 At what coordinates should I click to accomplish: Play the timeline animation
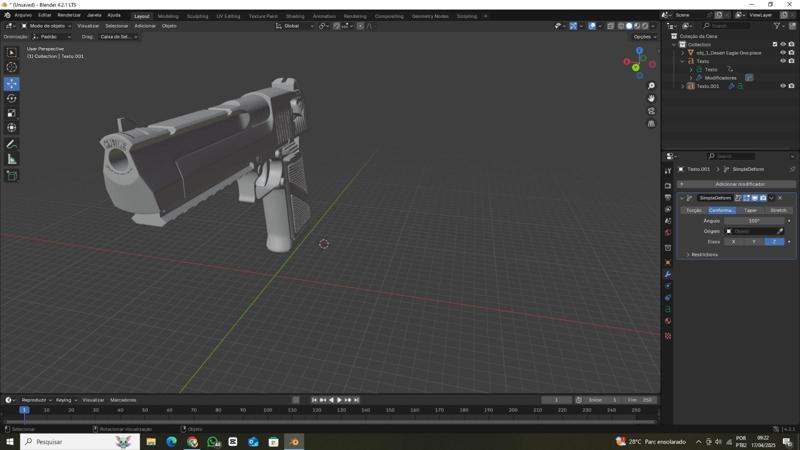[x=339, y=400]
